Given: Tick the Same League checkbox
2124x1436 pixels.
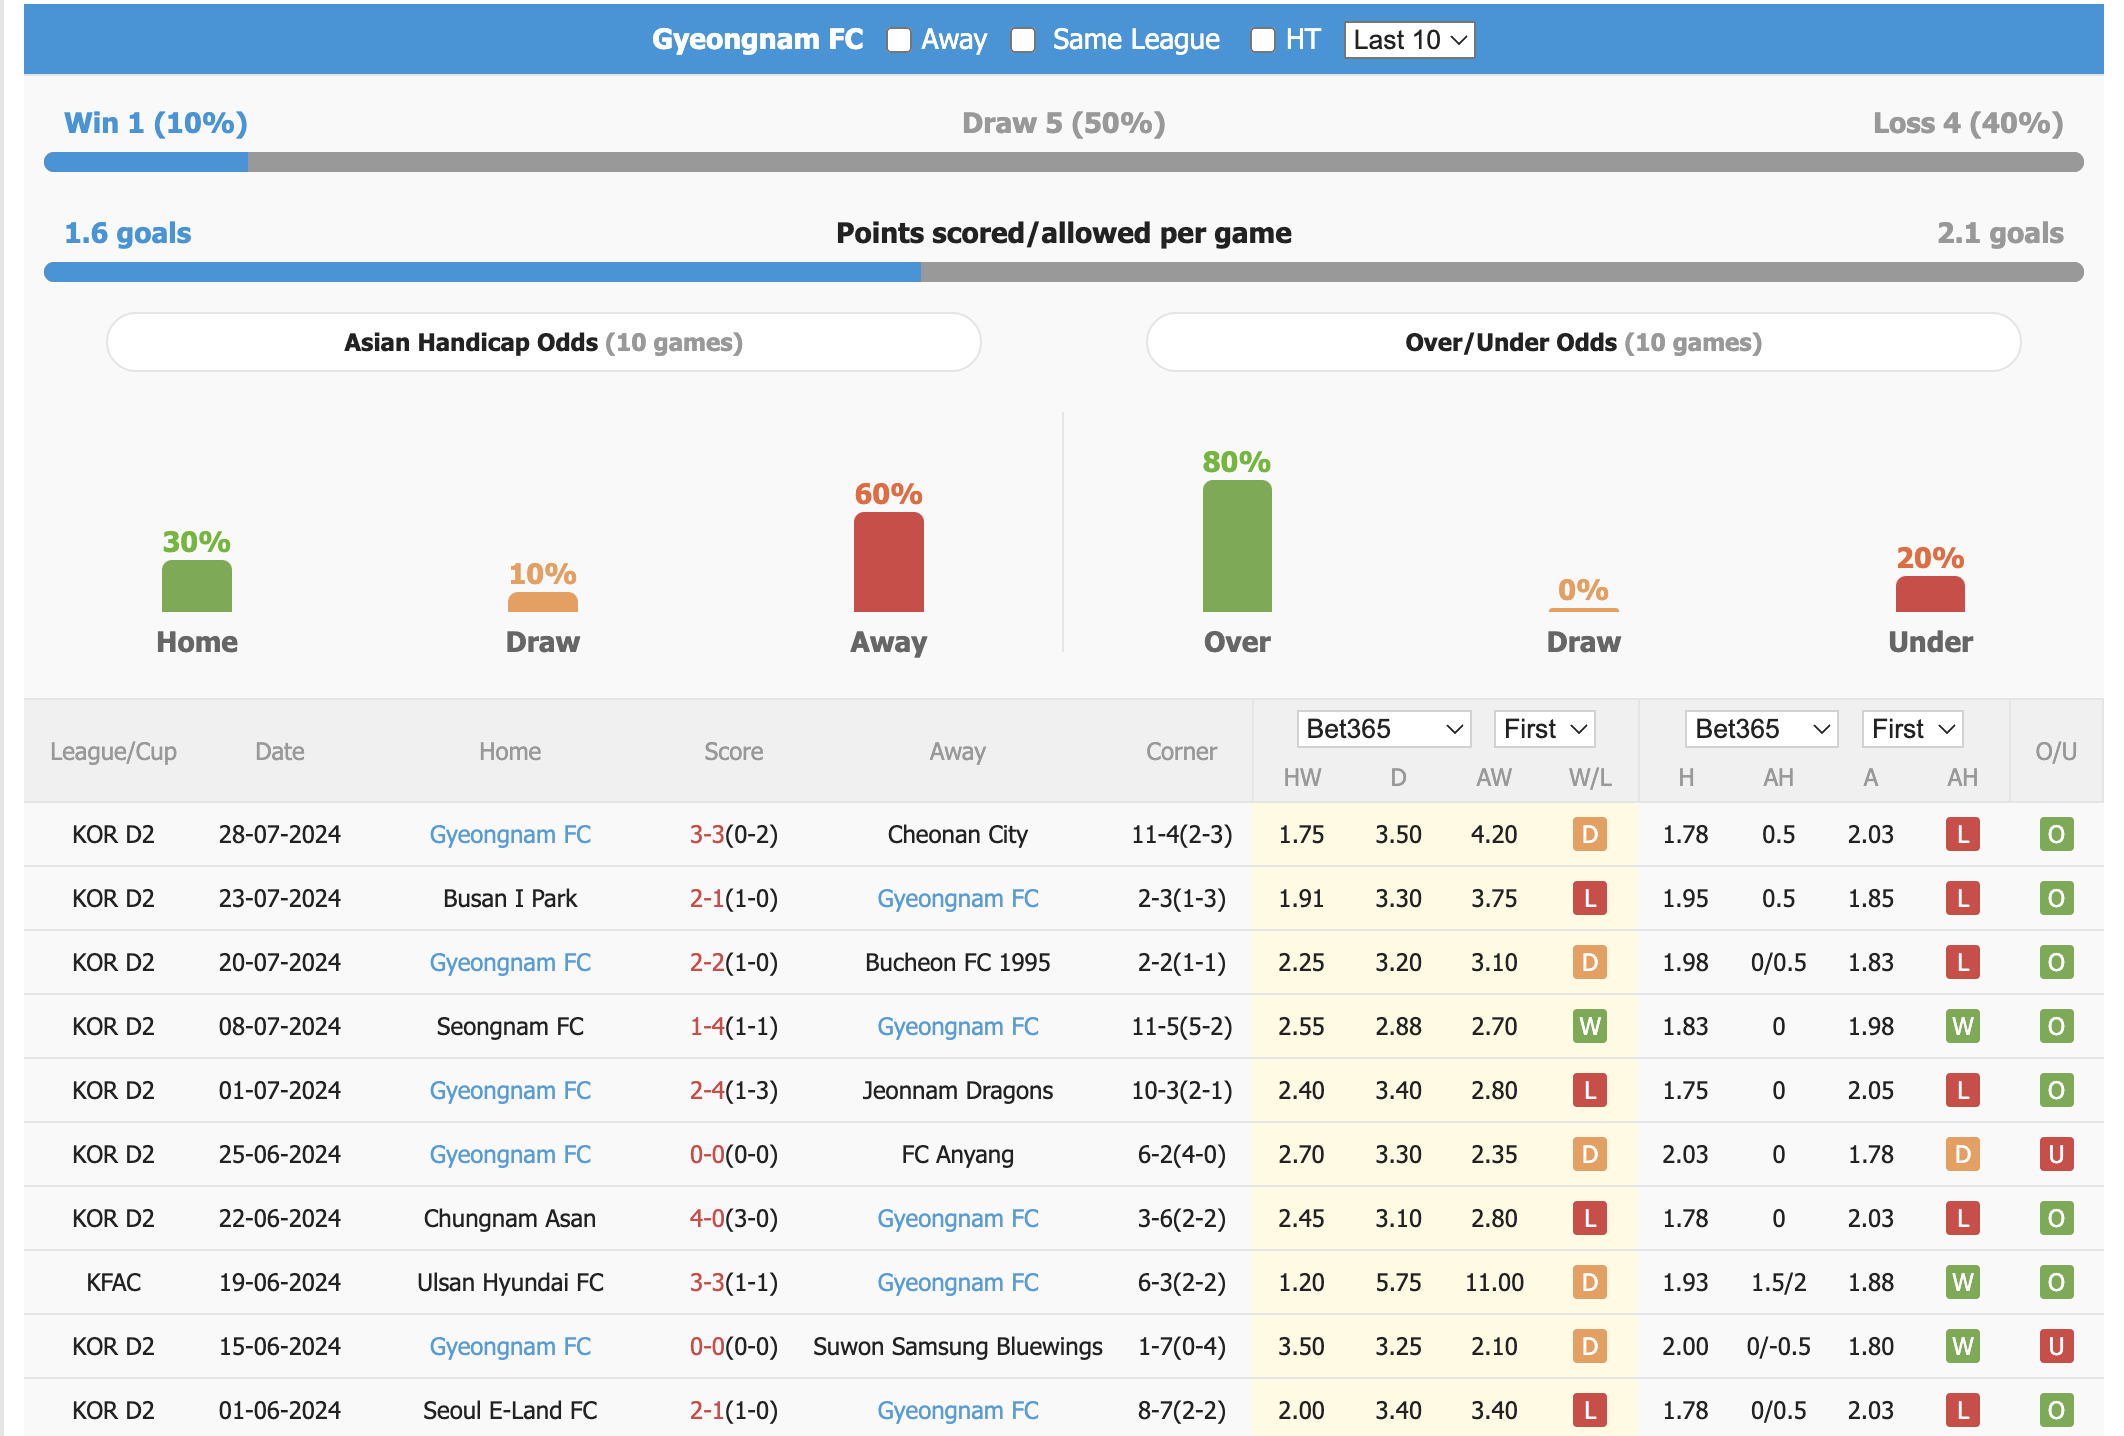Looking at the screenshot, I should tap(1022, 40).
